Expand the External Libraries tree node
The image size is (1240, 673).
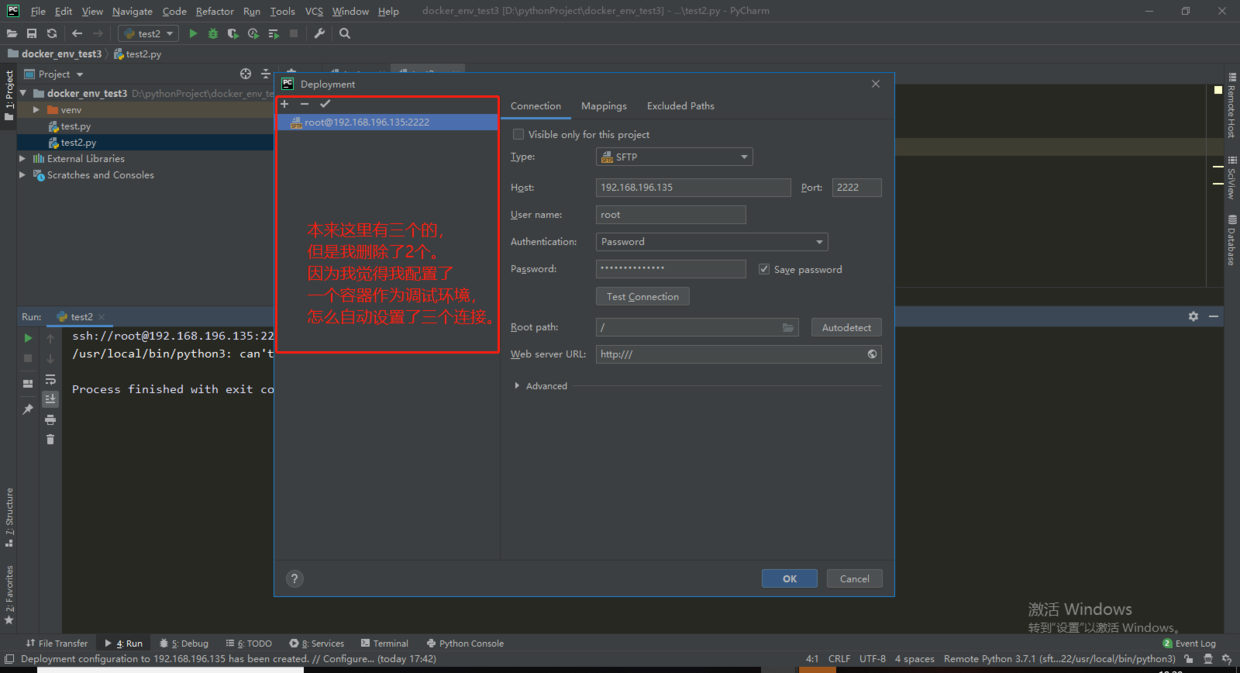point(22,158)
